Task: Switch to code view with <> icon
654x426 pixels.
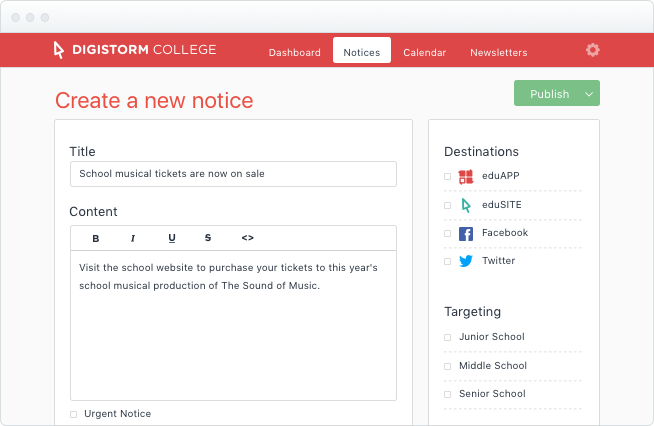Action: [x=247, y=238]
